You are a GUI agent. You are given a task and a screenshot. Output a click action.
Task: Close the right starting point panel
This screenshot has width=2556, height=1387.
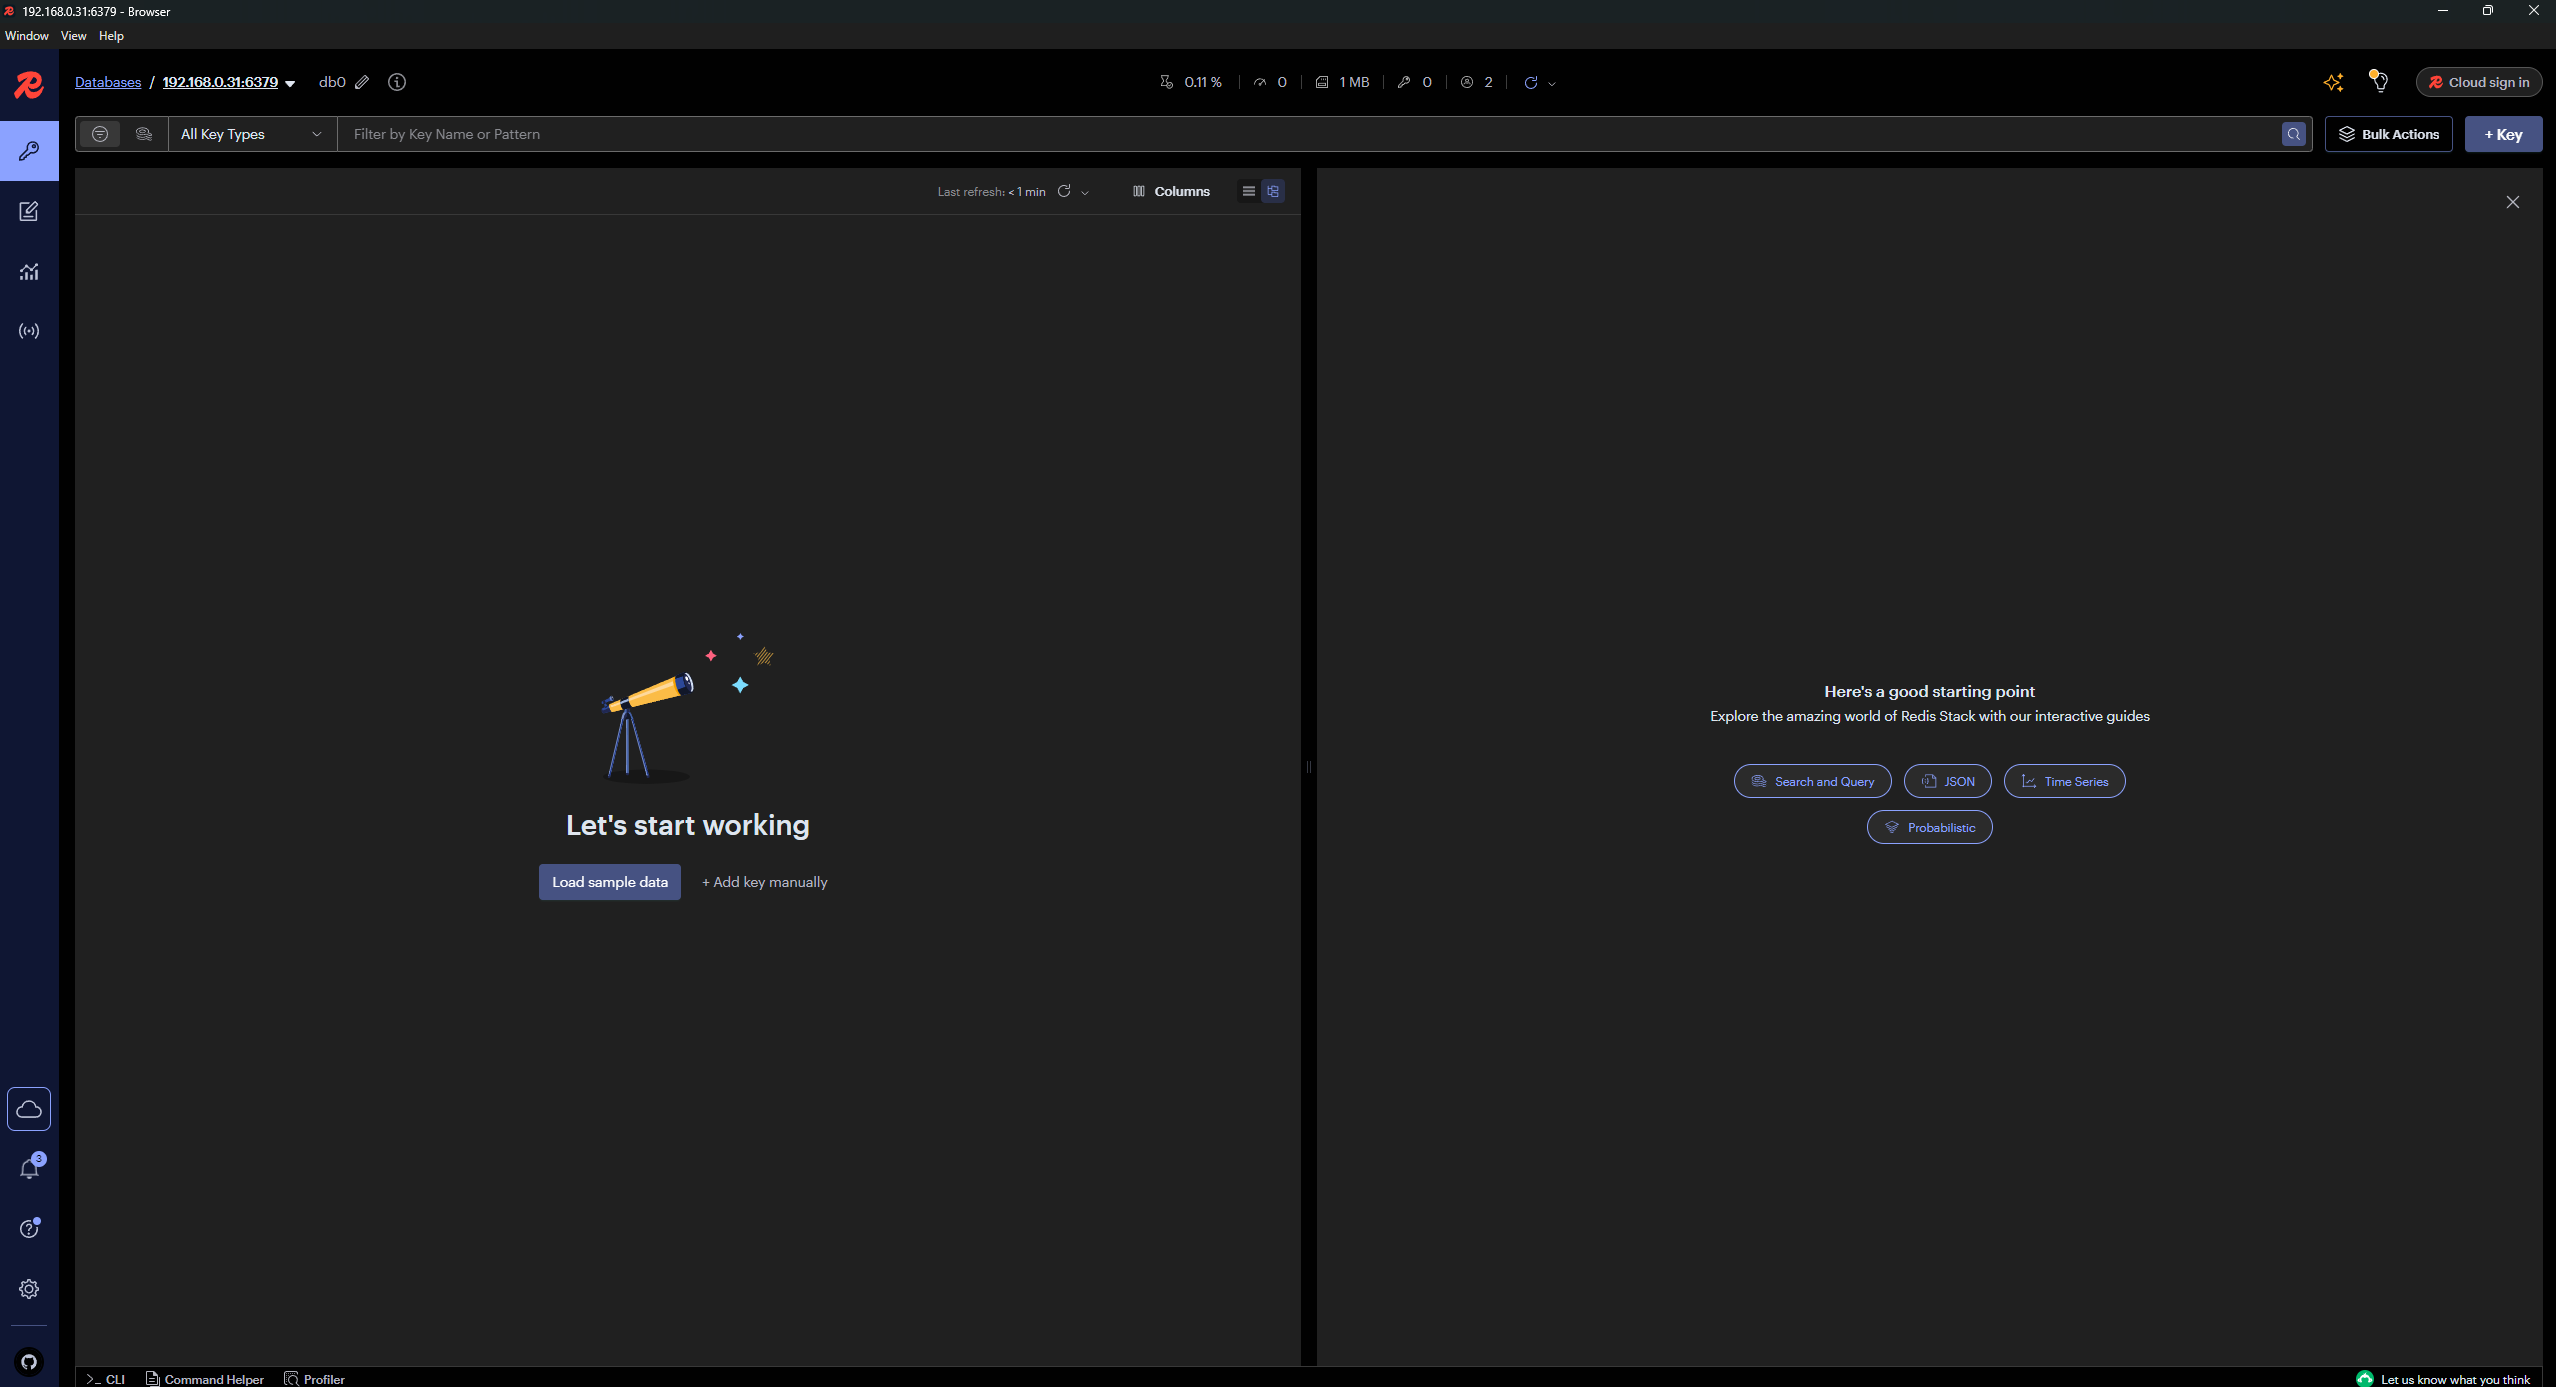click(x=2513, y=202)
